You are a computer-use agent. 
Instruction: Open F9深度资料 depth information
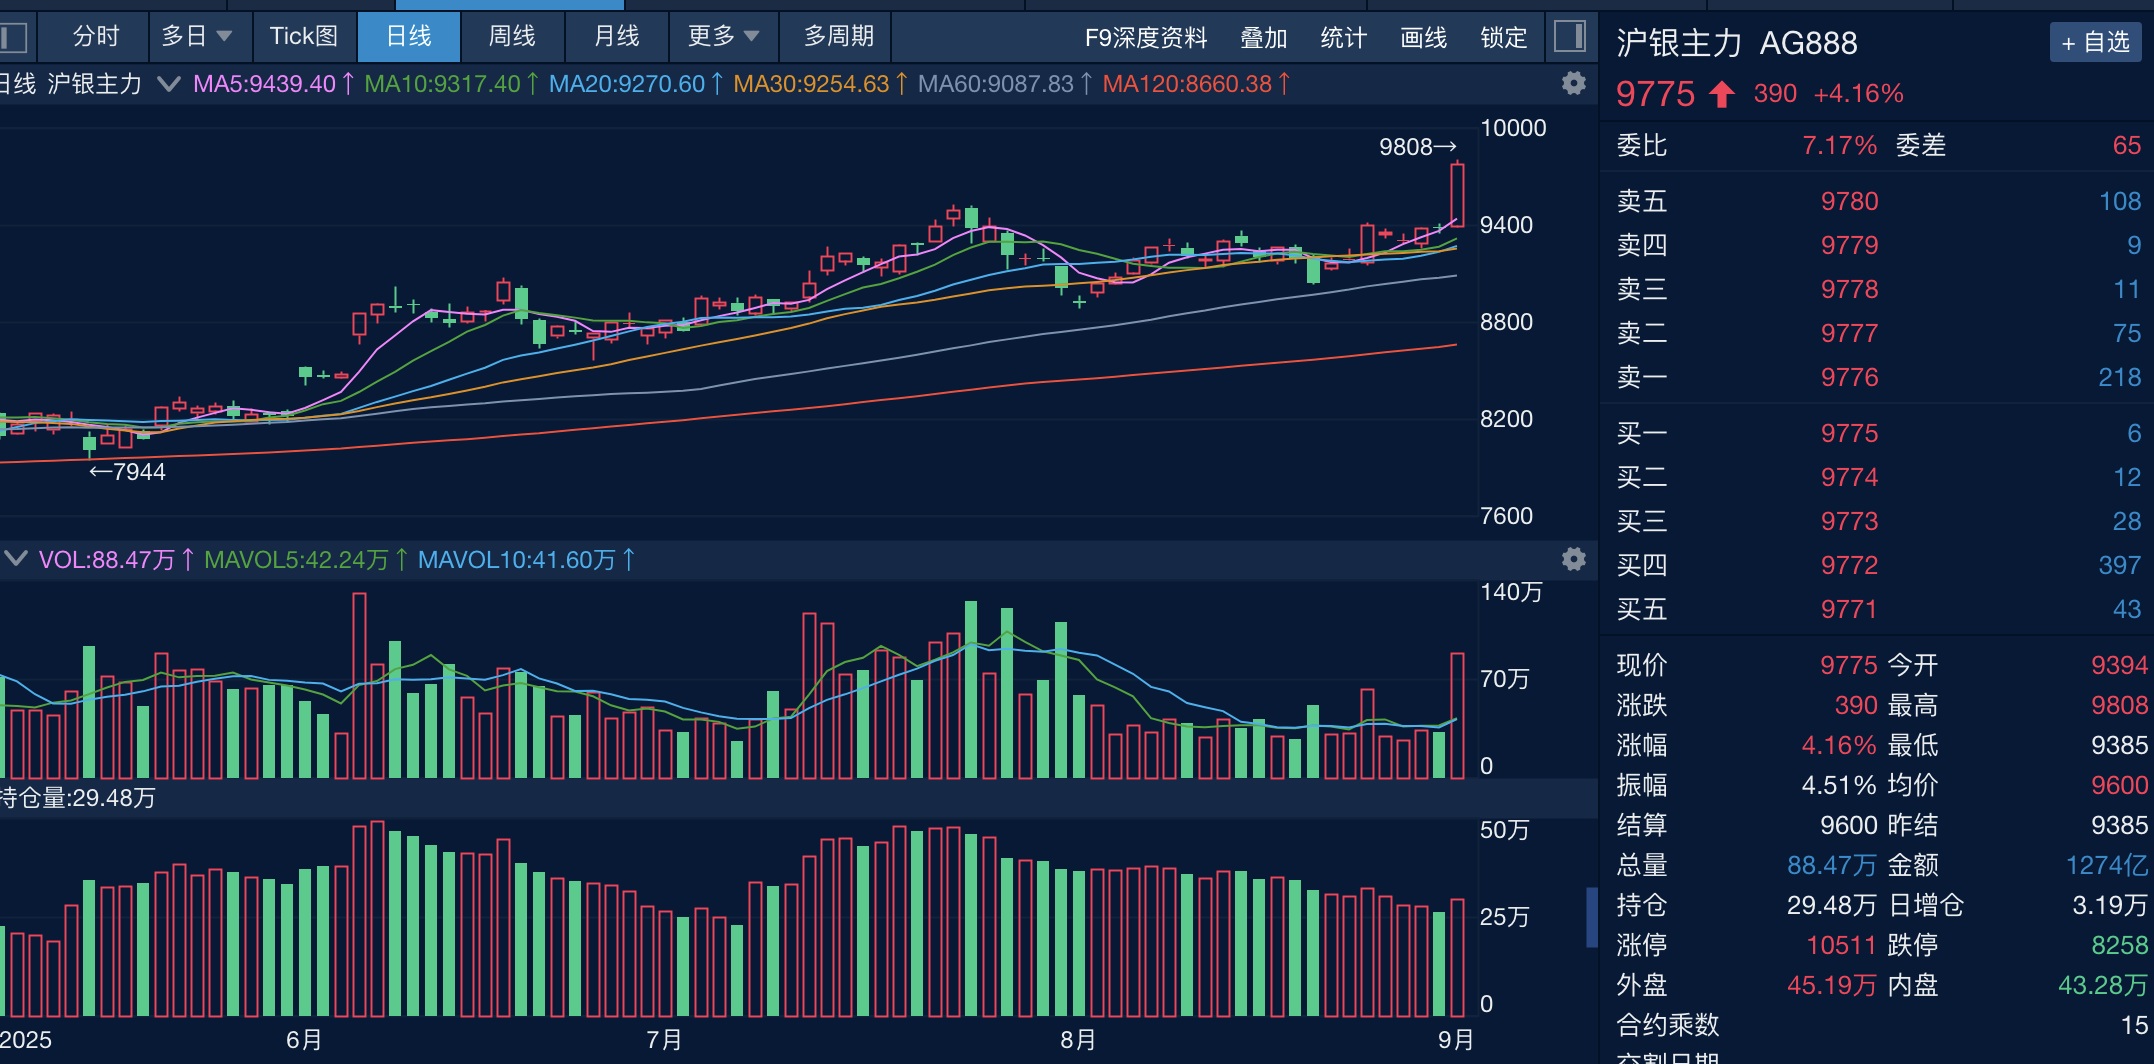[1146, 37]
